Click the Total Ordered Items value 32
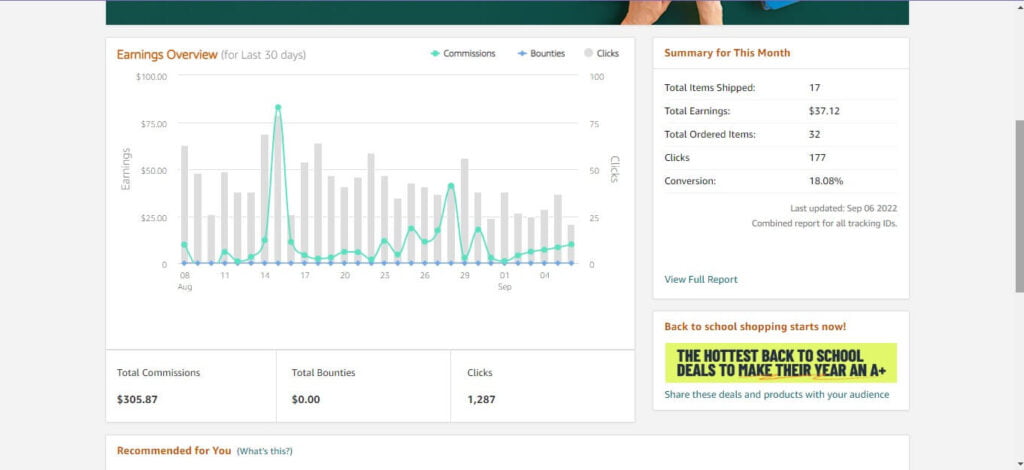This screenshot has height=470, width=1024. coord(814,134)
